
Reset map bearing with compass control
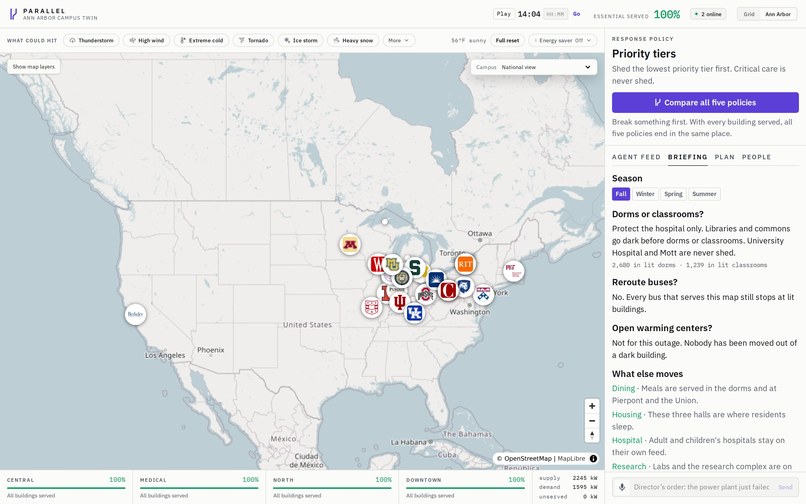pyautogui.click(x=592, y=436)
